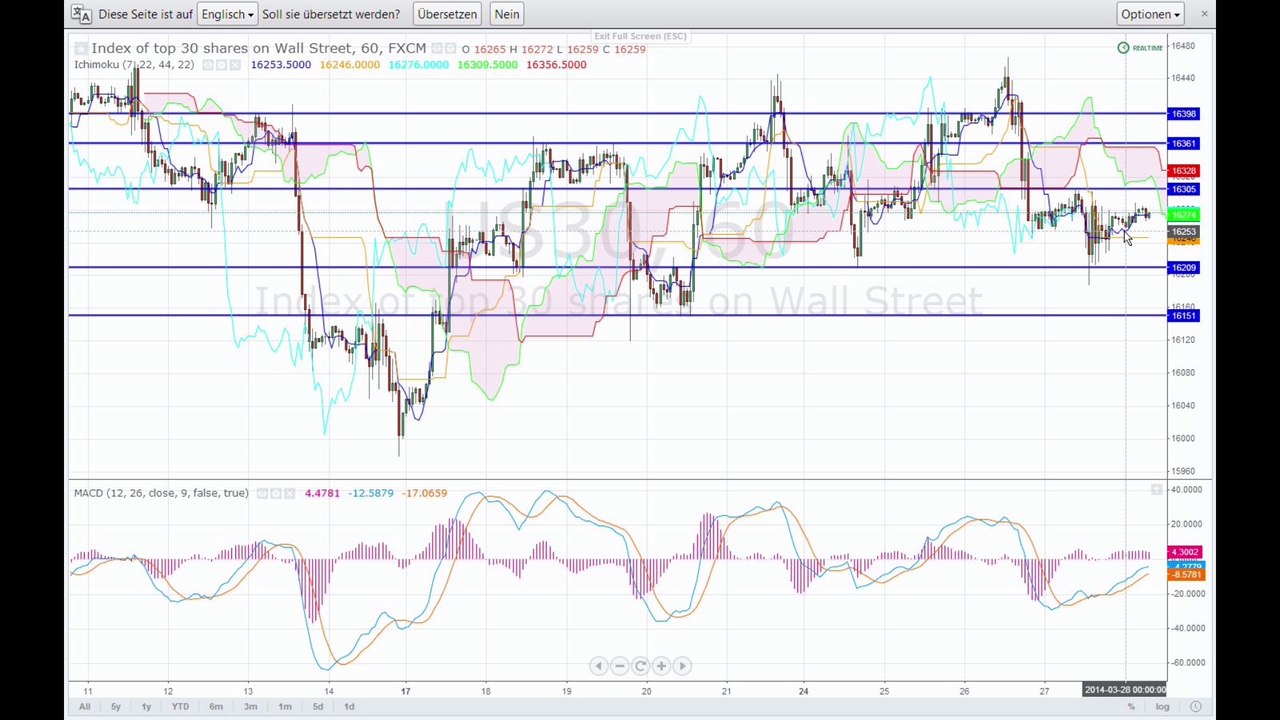Select the 5y time range

coord(115,707)
